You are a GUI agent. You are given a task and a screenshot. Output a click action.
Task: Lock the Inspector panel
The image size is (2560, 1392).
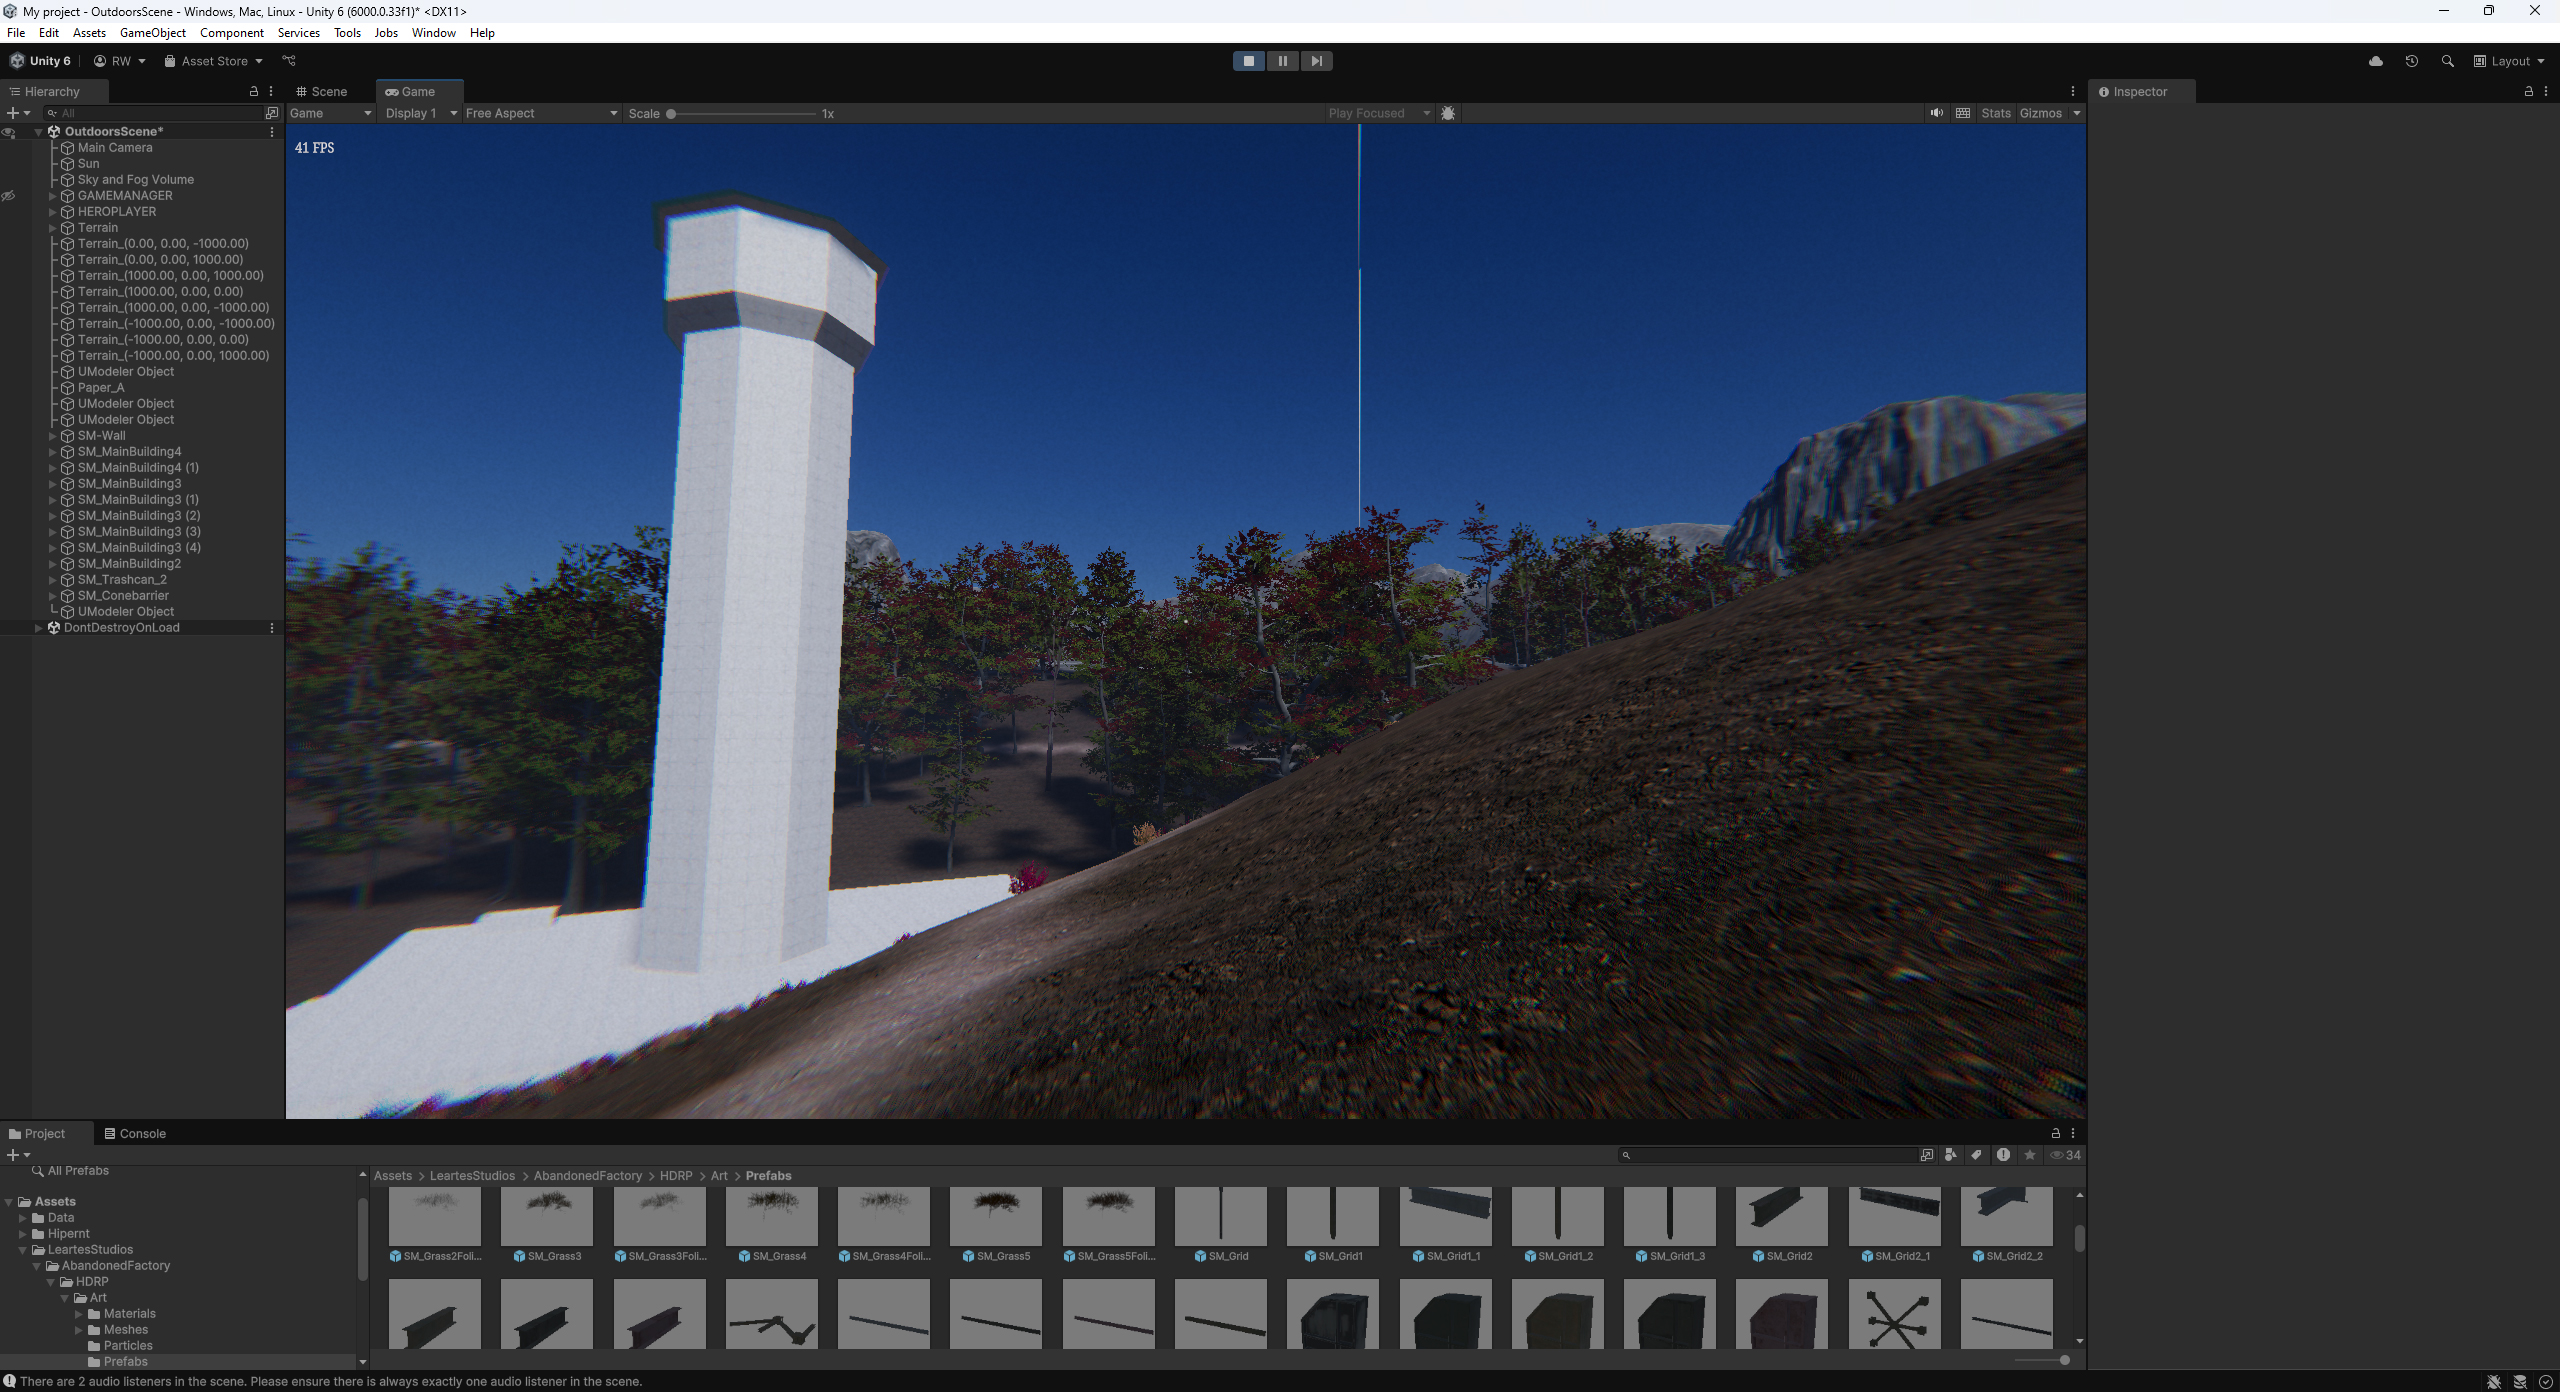tap(2529, 91)
